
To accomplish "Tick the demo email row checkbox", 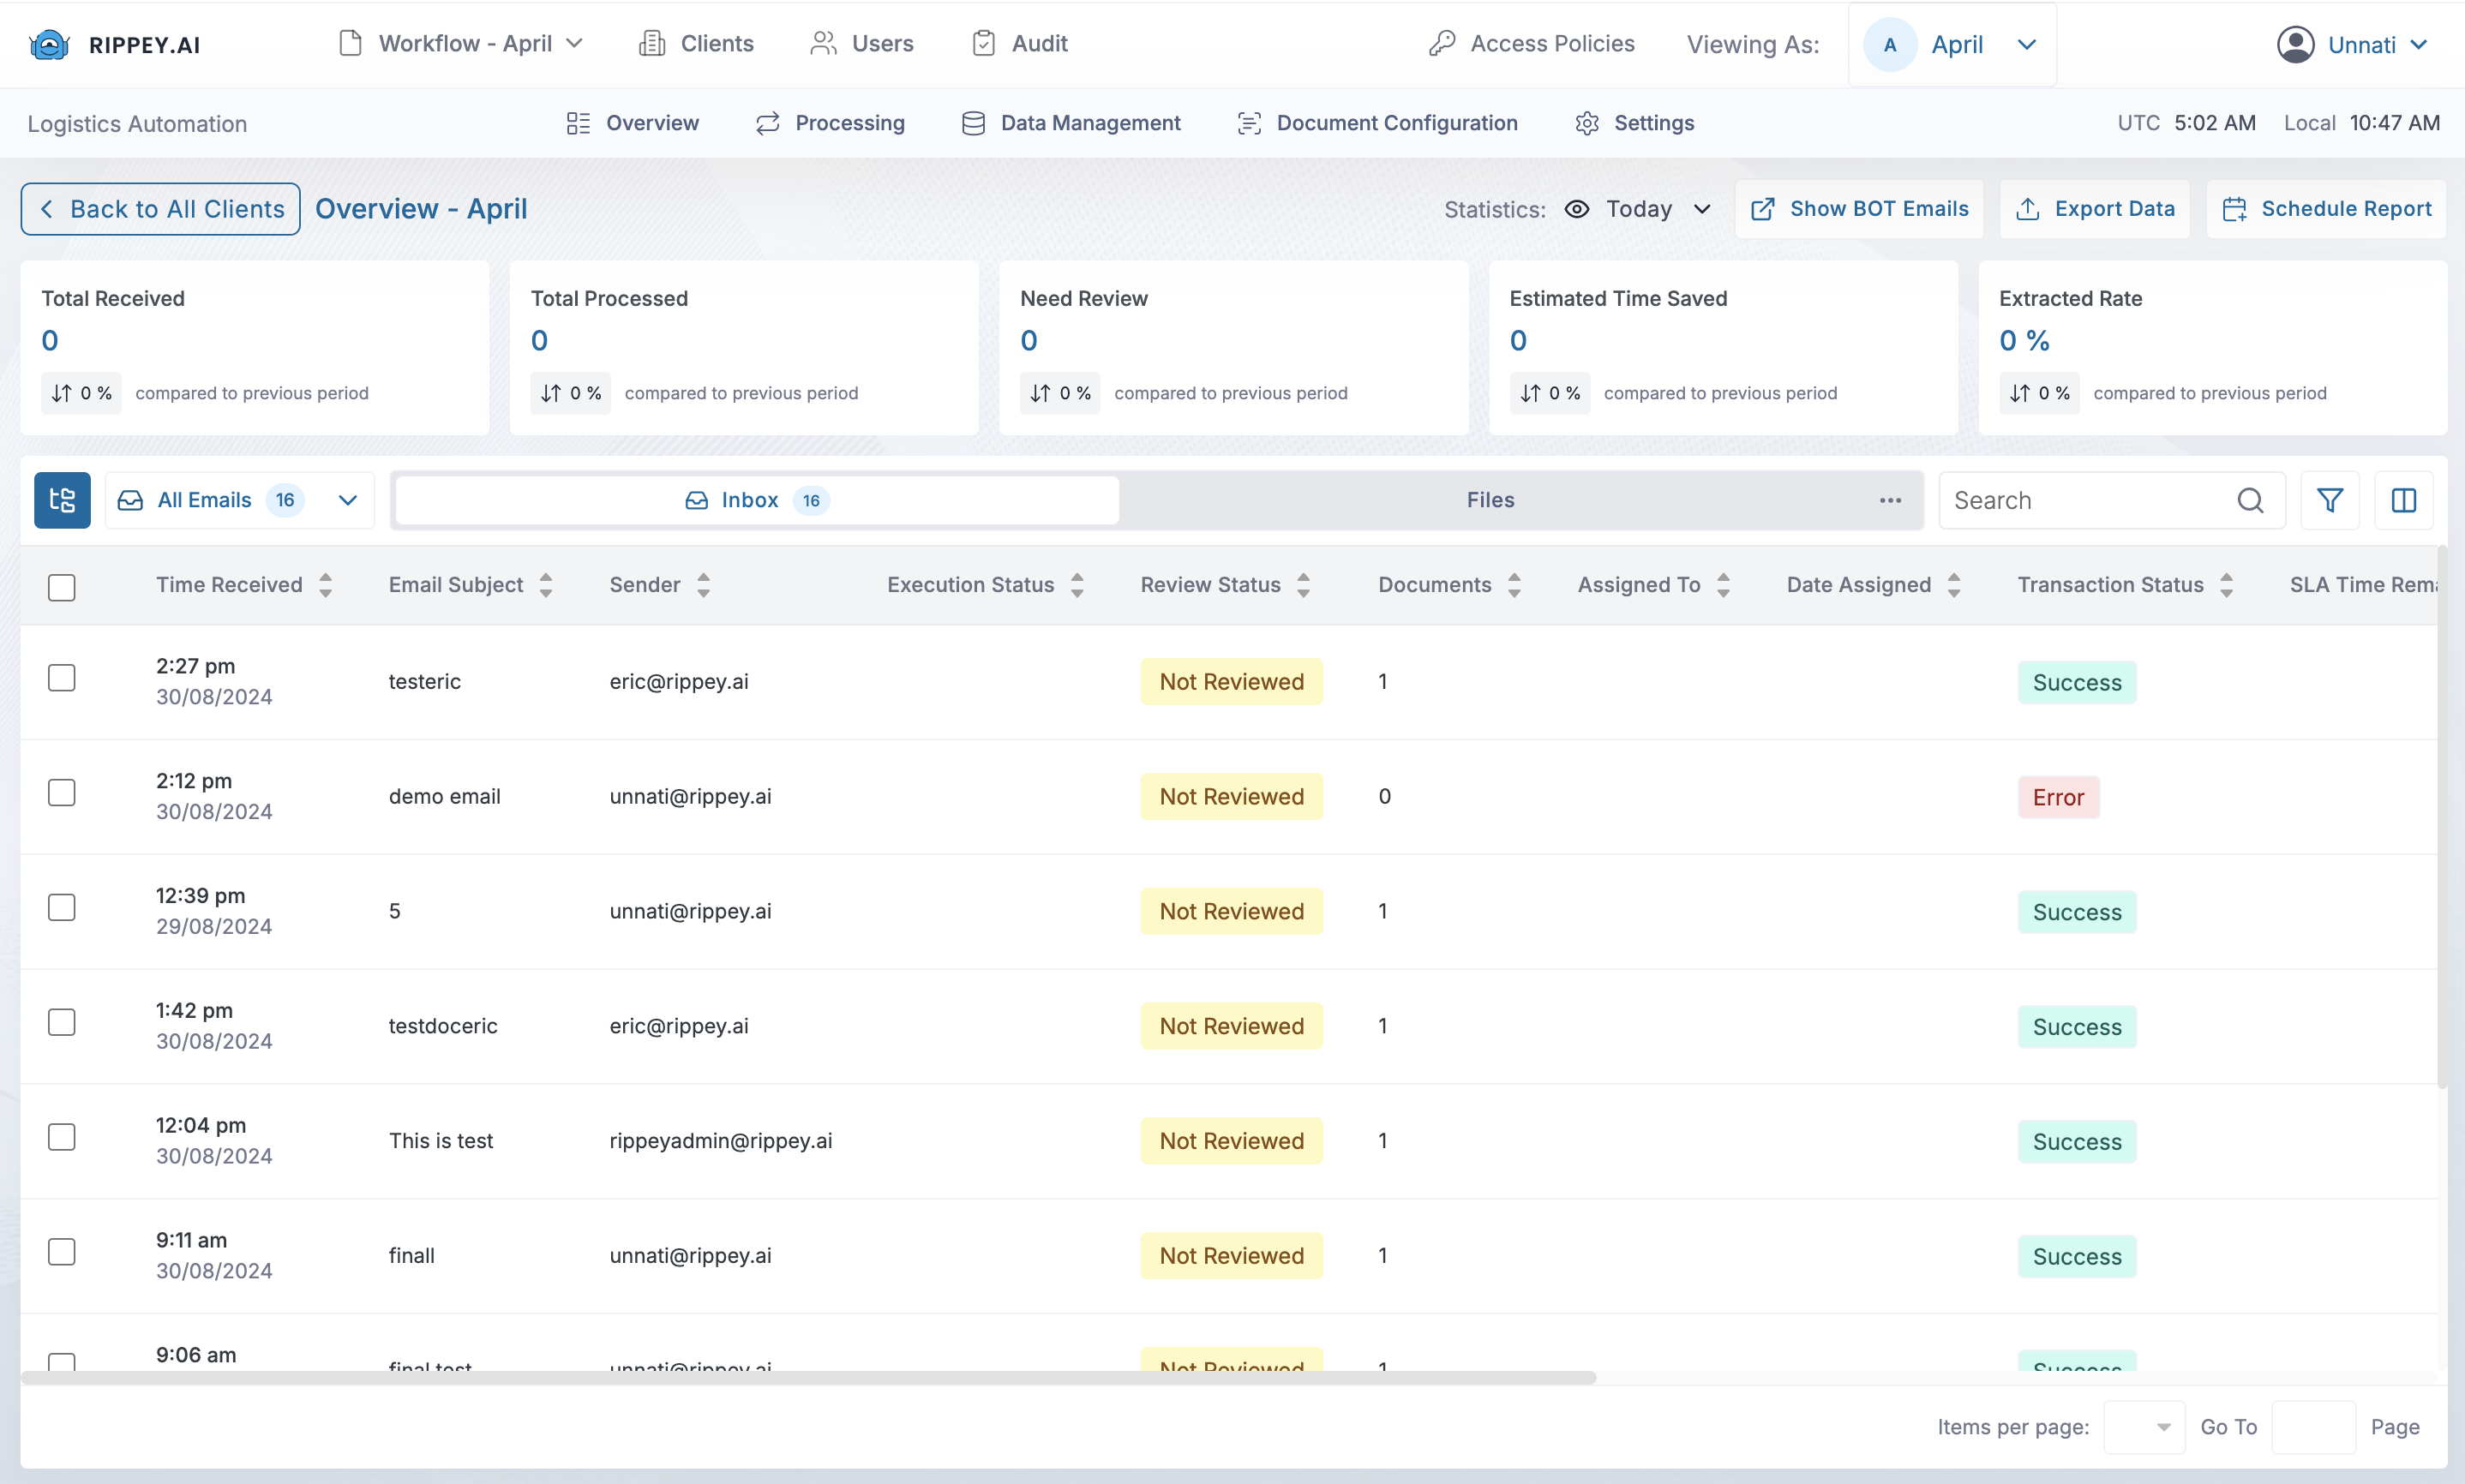I will tap(62, 793).
